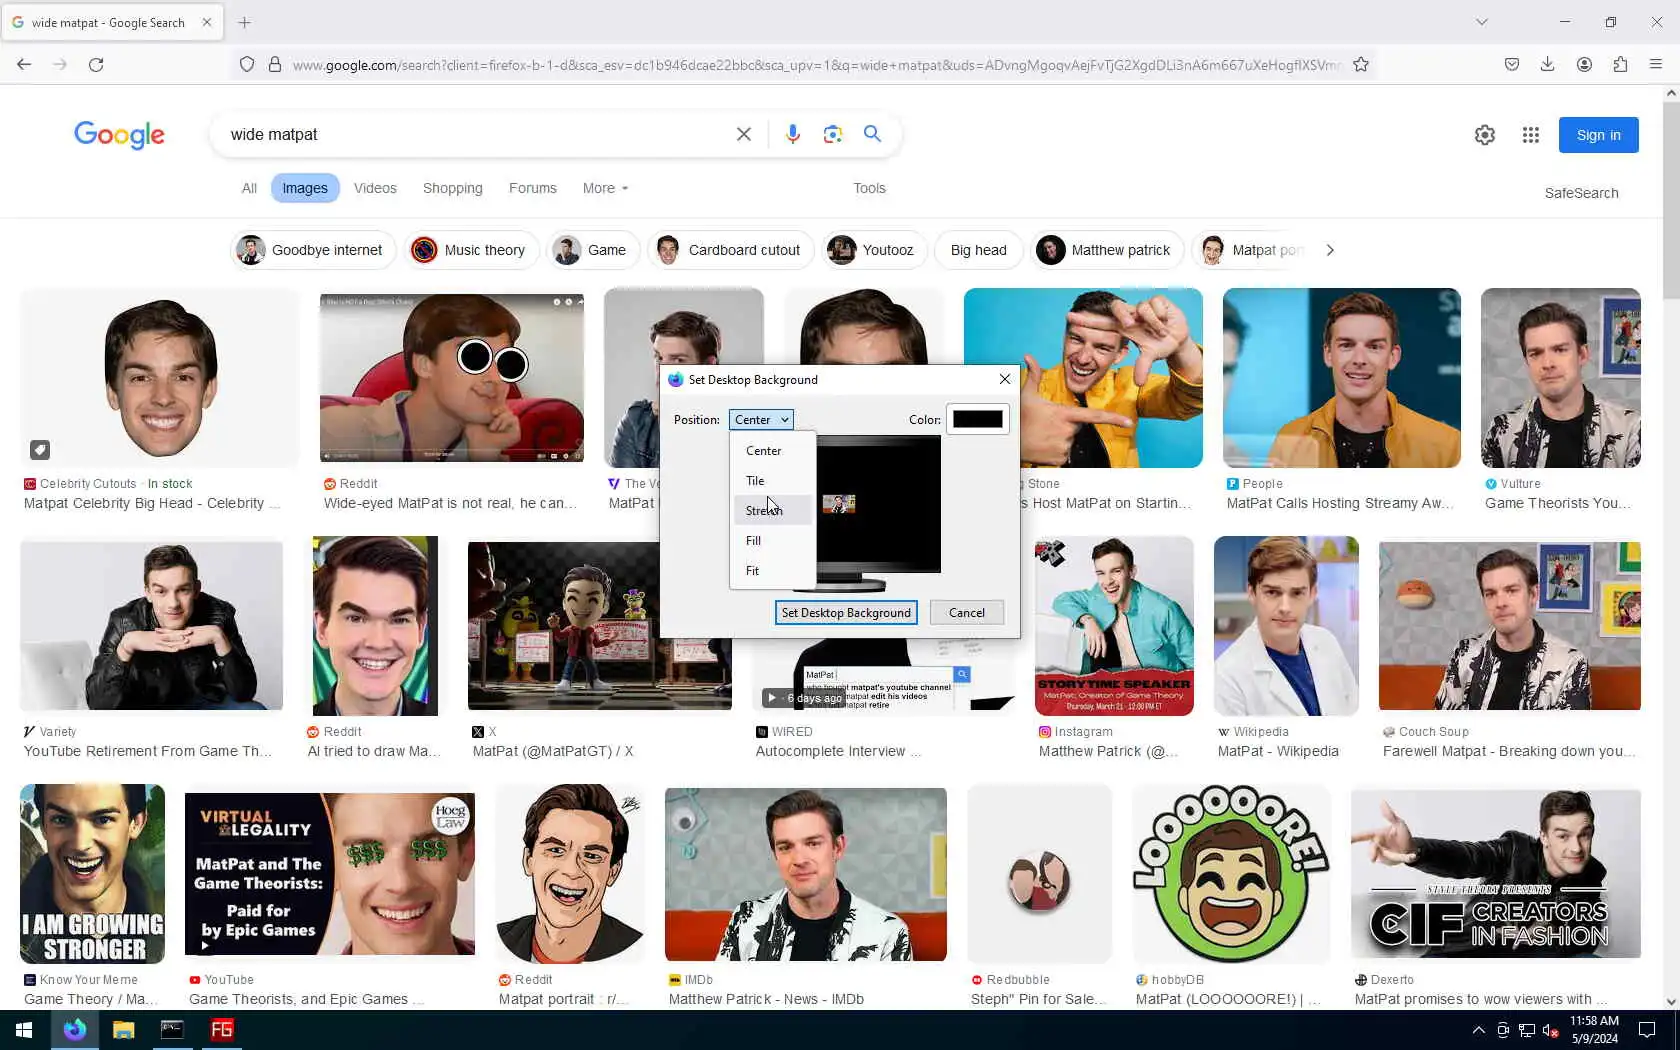This screenshot has width=1680, height=1050.
Task: Filter by Cardboard cutout chip
Action: (731, 250)
